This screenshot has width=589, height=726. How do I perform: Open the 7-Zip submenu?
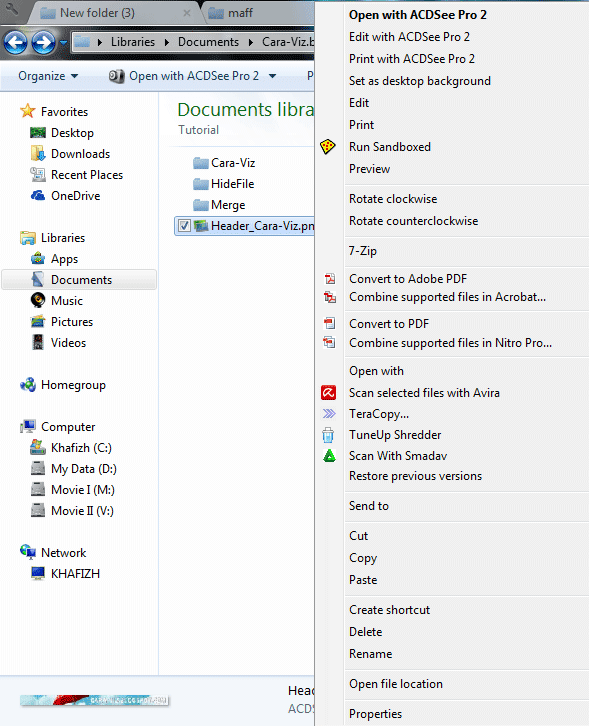pos(363,251)
